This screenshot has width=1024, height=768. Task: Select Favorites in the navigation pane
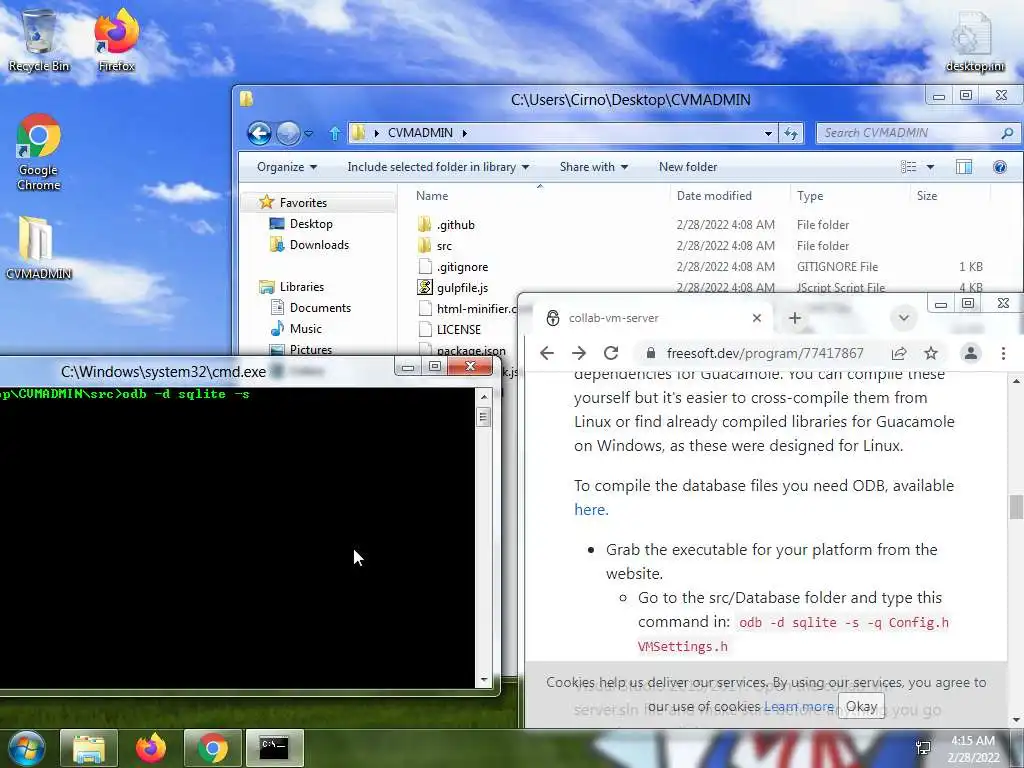click(302, 203)
